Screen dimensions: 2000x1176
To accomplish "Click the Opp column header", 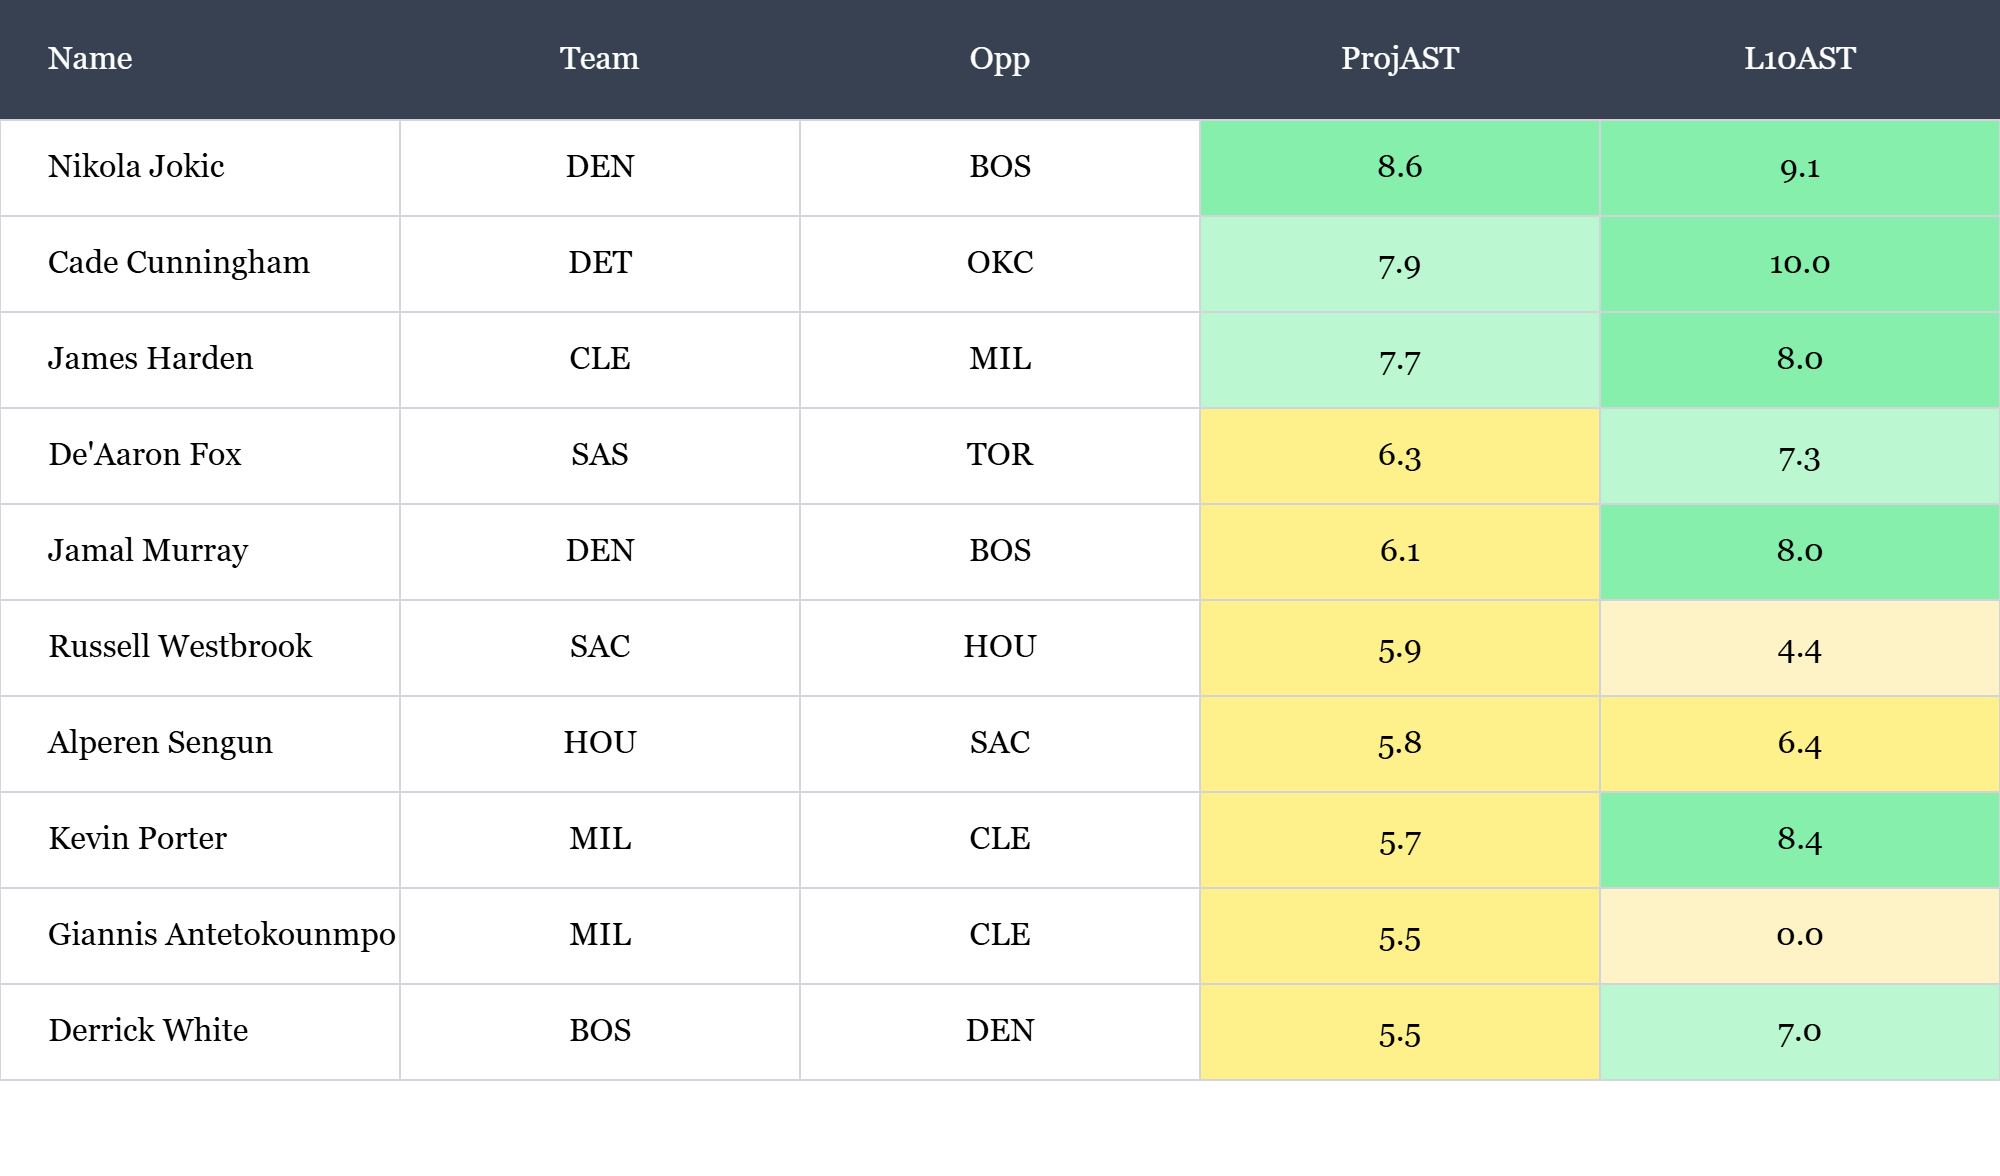I will 999,58.
